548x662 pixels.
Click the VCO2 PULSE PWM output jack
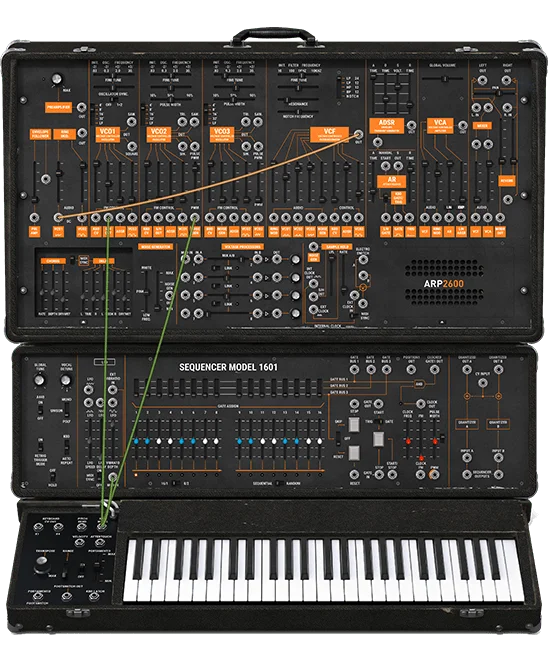click(x=195, y=147)
